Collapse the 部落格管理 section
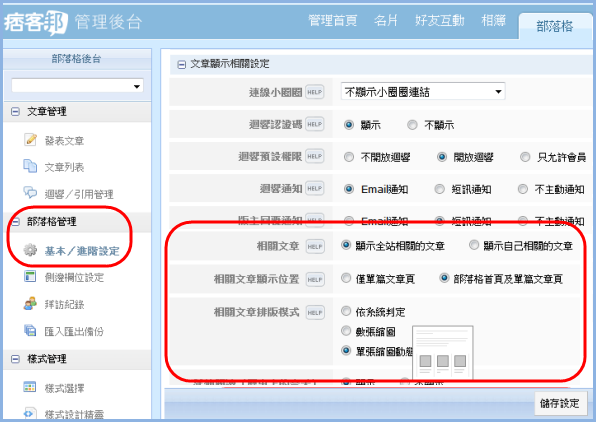 [x=15, y=222]
